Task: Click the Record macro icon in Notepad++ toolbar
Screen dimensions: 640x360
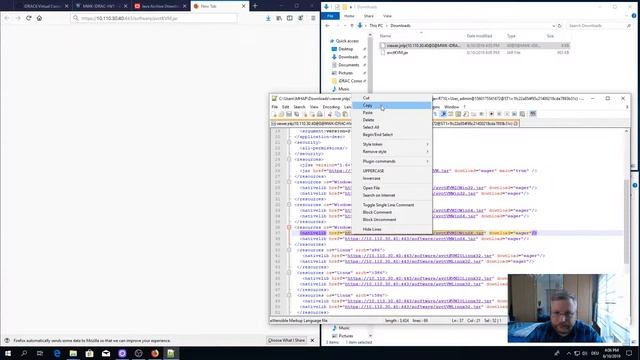Action: click(x=491, y=114)
